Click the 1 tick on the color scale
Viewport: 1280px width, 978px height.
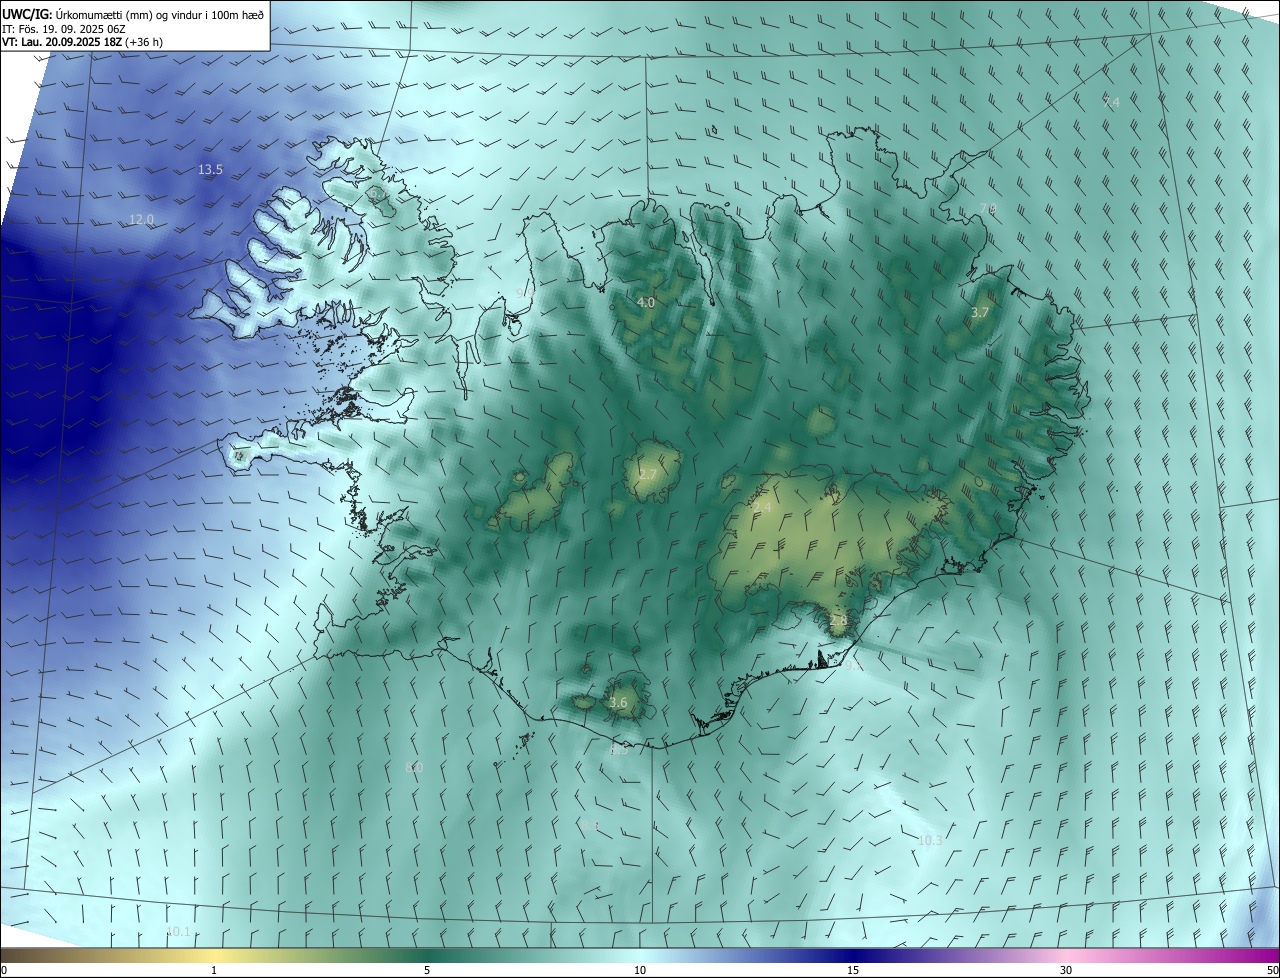[x=214, y=971]
